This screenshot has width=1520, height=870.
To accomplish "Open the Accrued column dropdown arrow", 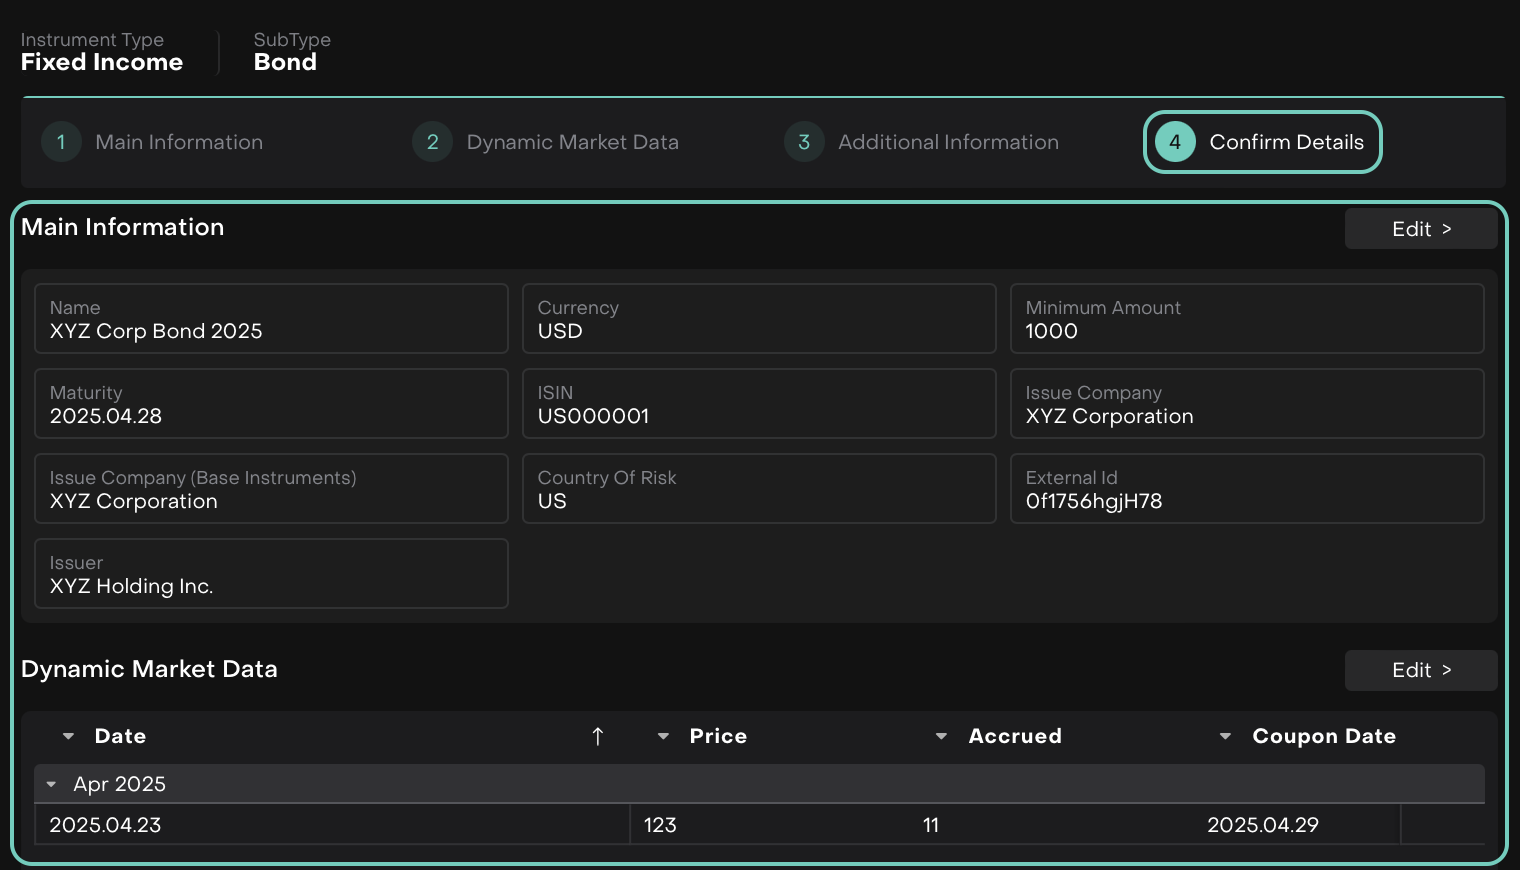I will coord(941,737).
